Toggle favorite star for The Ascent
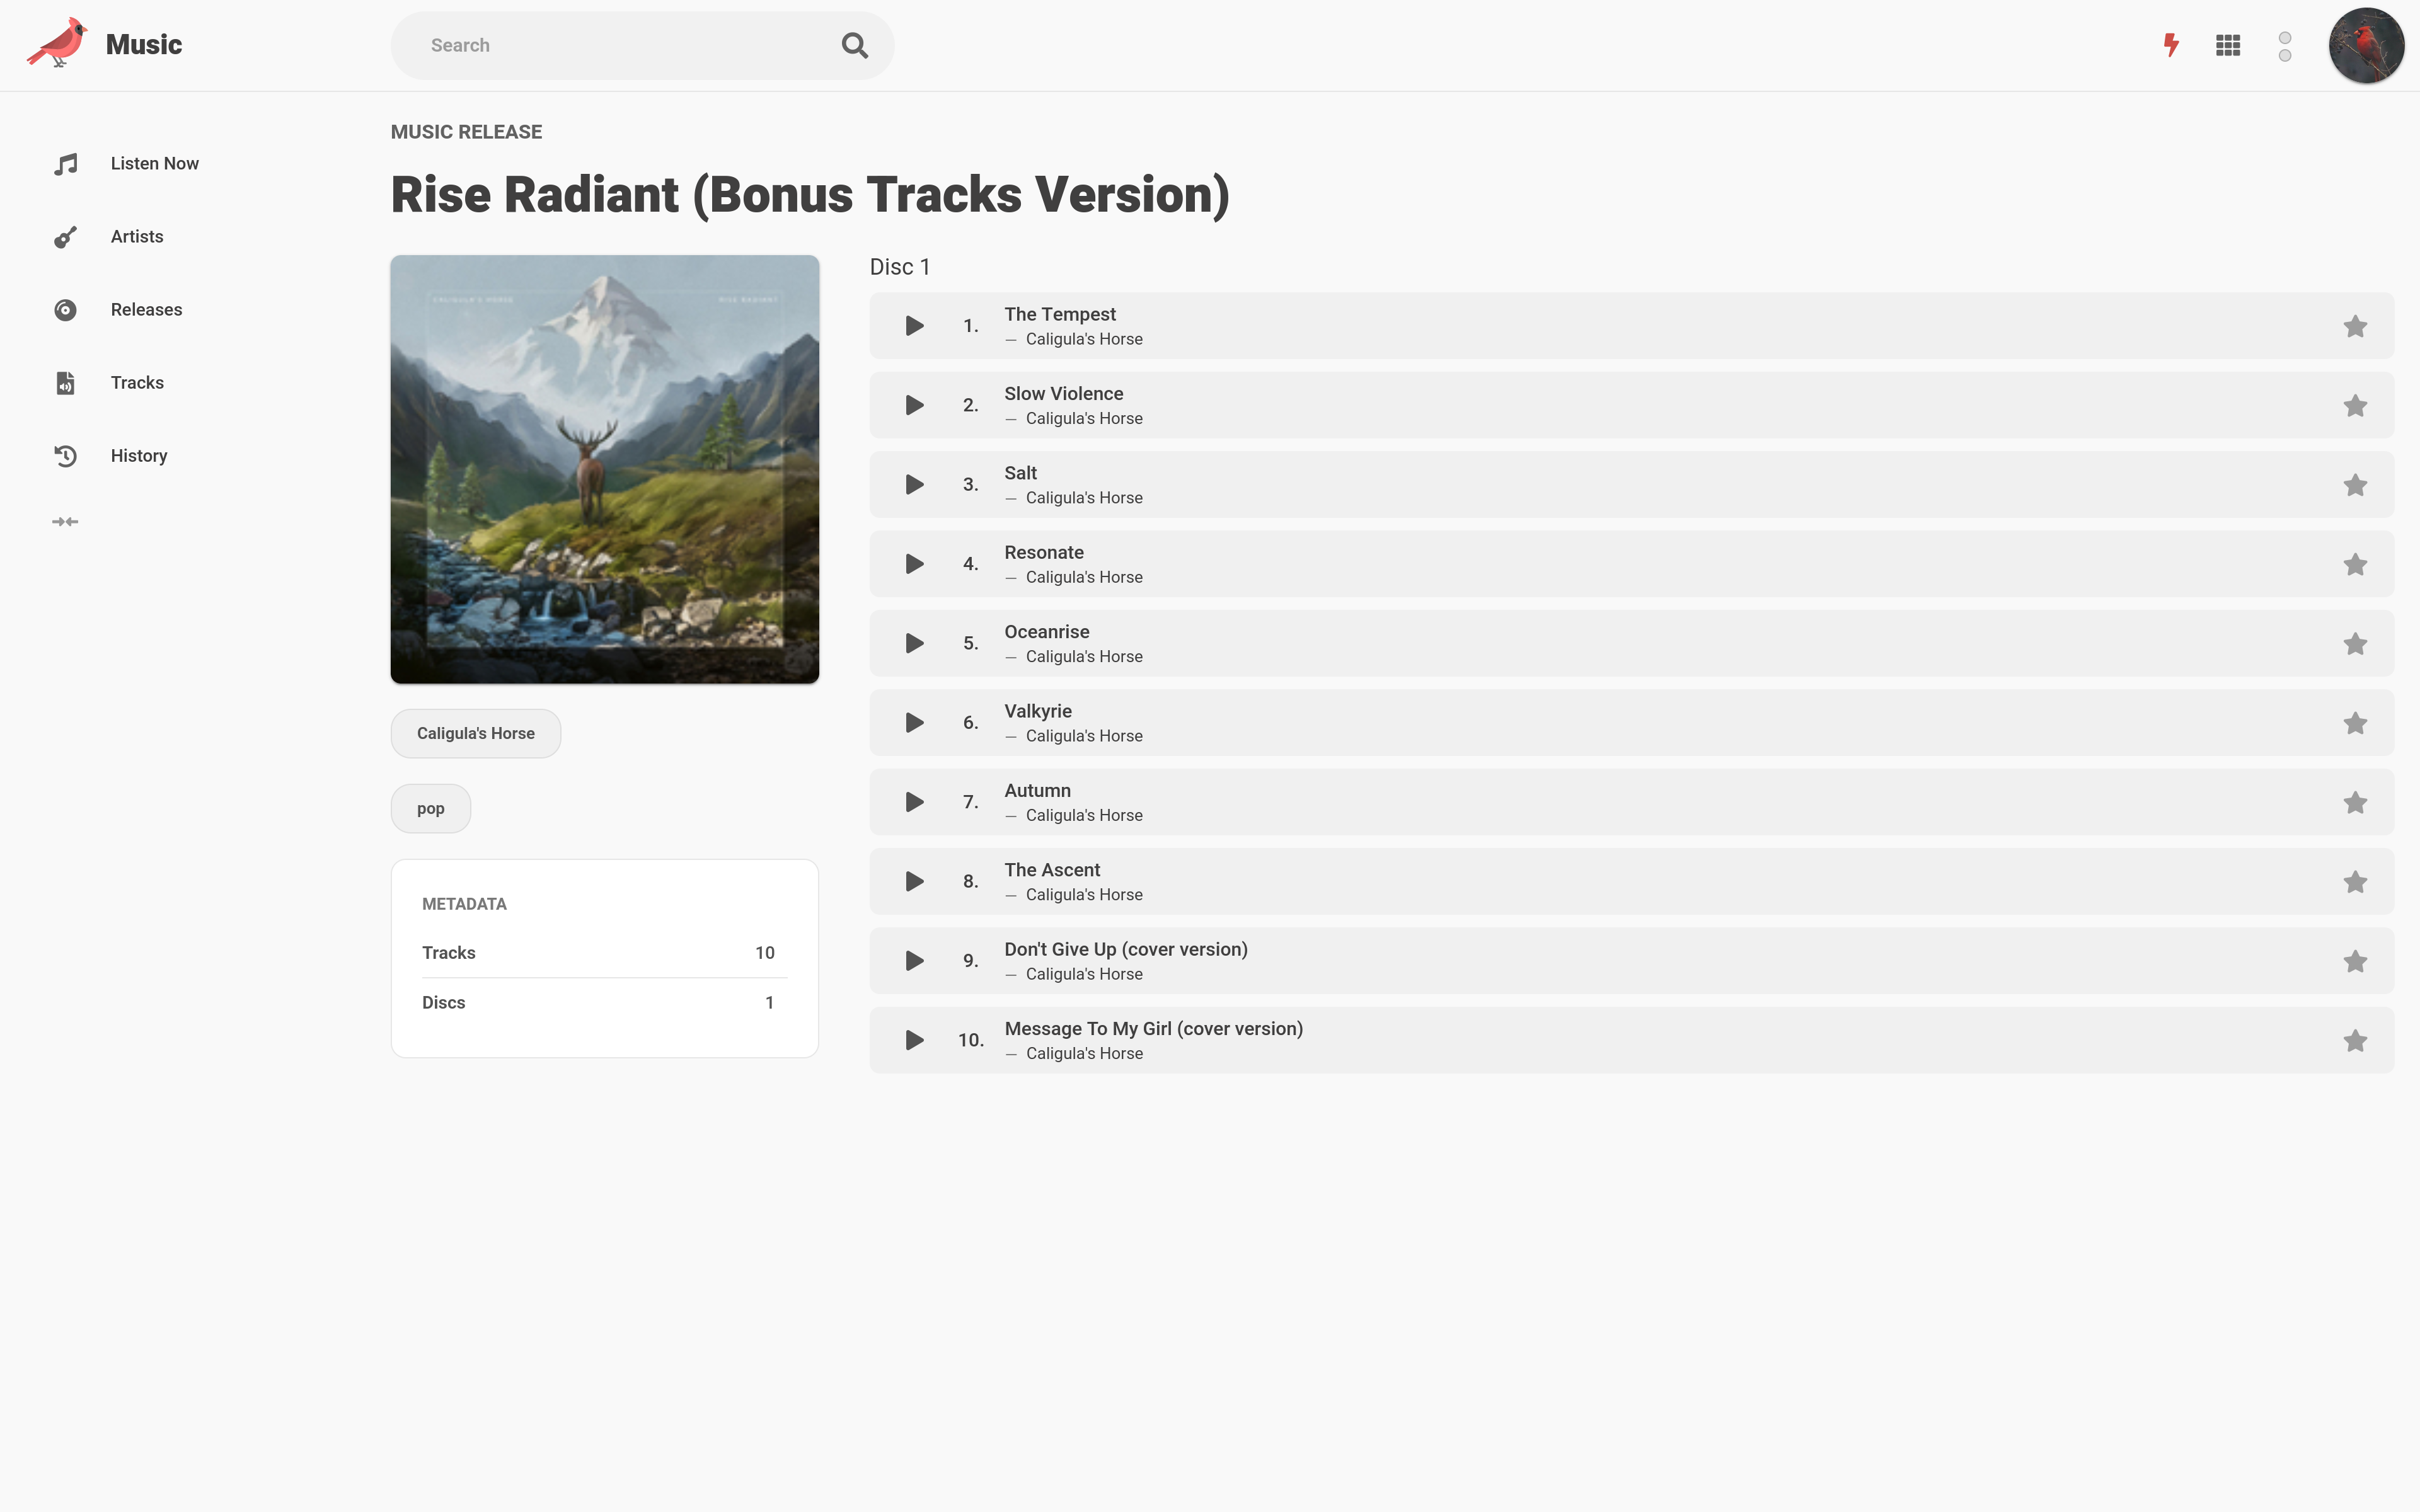2420x1512 pixels. pyautogui.click(x=2355, y=882)
